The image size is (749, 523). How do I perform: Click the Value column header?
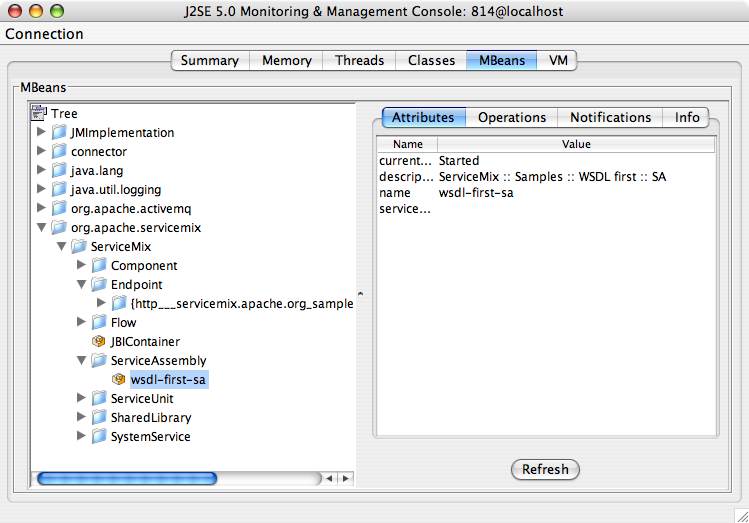pyautogui.click(x=576, y=144)
